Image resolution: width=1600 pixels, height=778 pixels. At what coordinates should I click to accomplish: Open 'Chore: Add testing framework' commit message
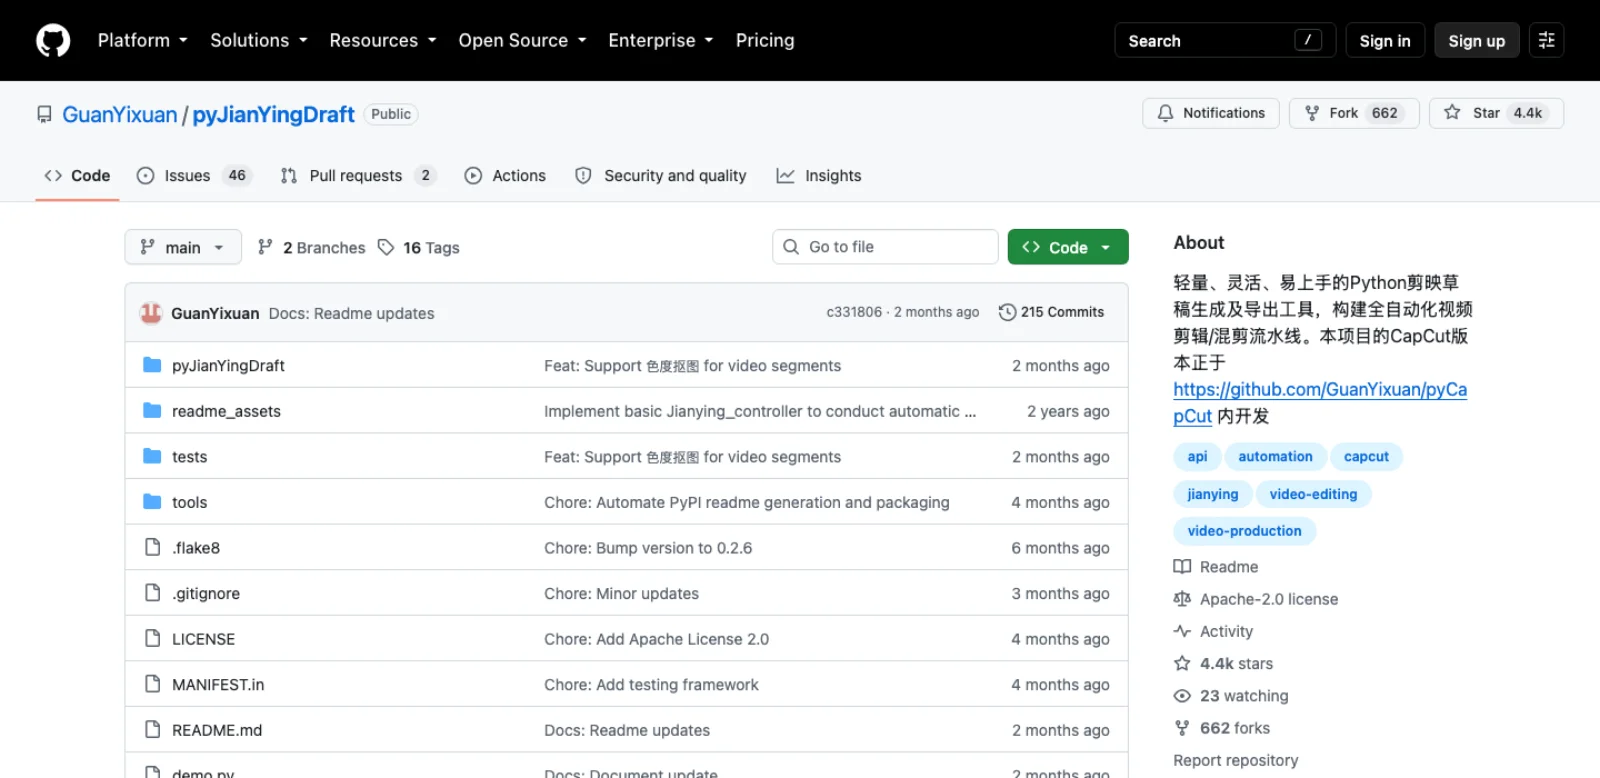coord(651,685)
